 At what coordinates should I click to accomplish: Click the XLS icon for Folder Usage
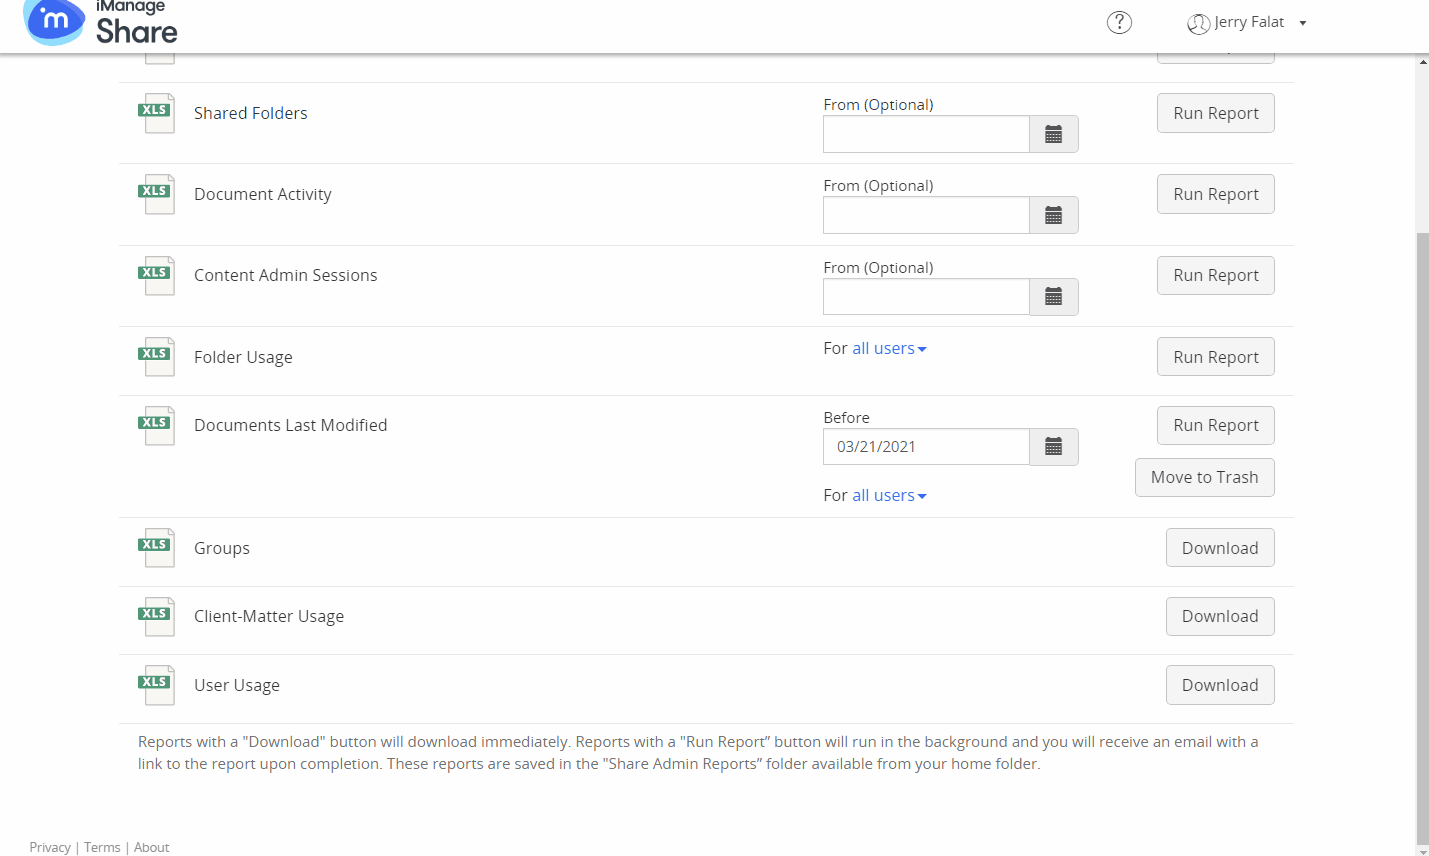click(156, 357)
